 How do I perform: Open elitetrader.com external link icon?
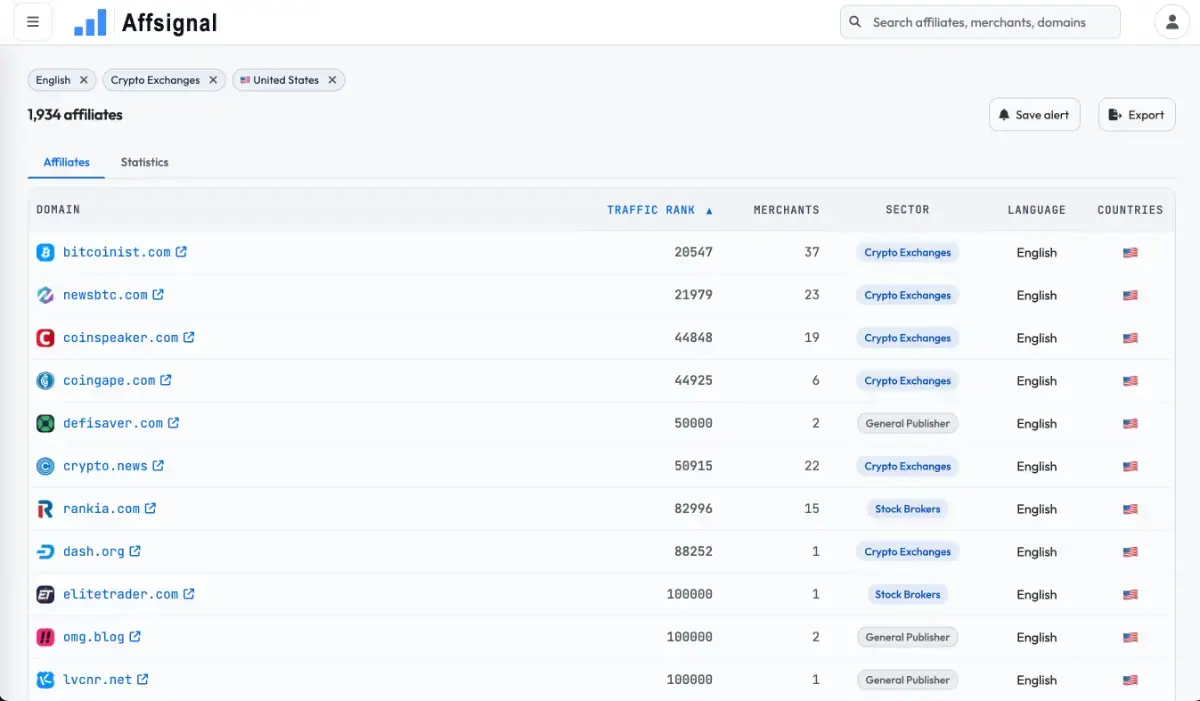tap(189, 594)
